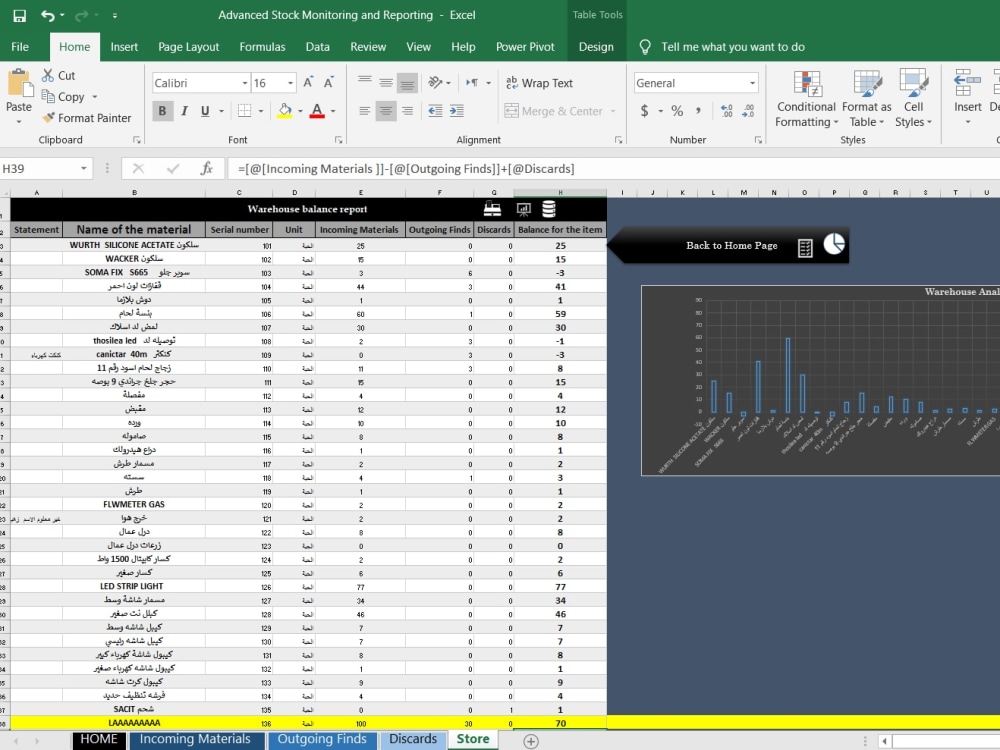Open font name Calibri dropdown
1000x750 pixels.
(x=245, y=83)
